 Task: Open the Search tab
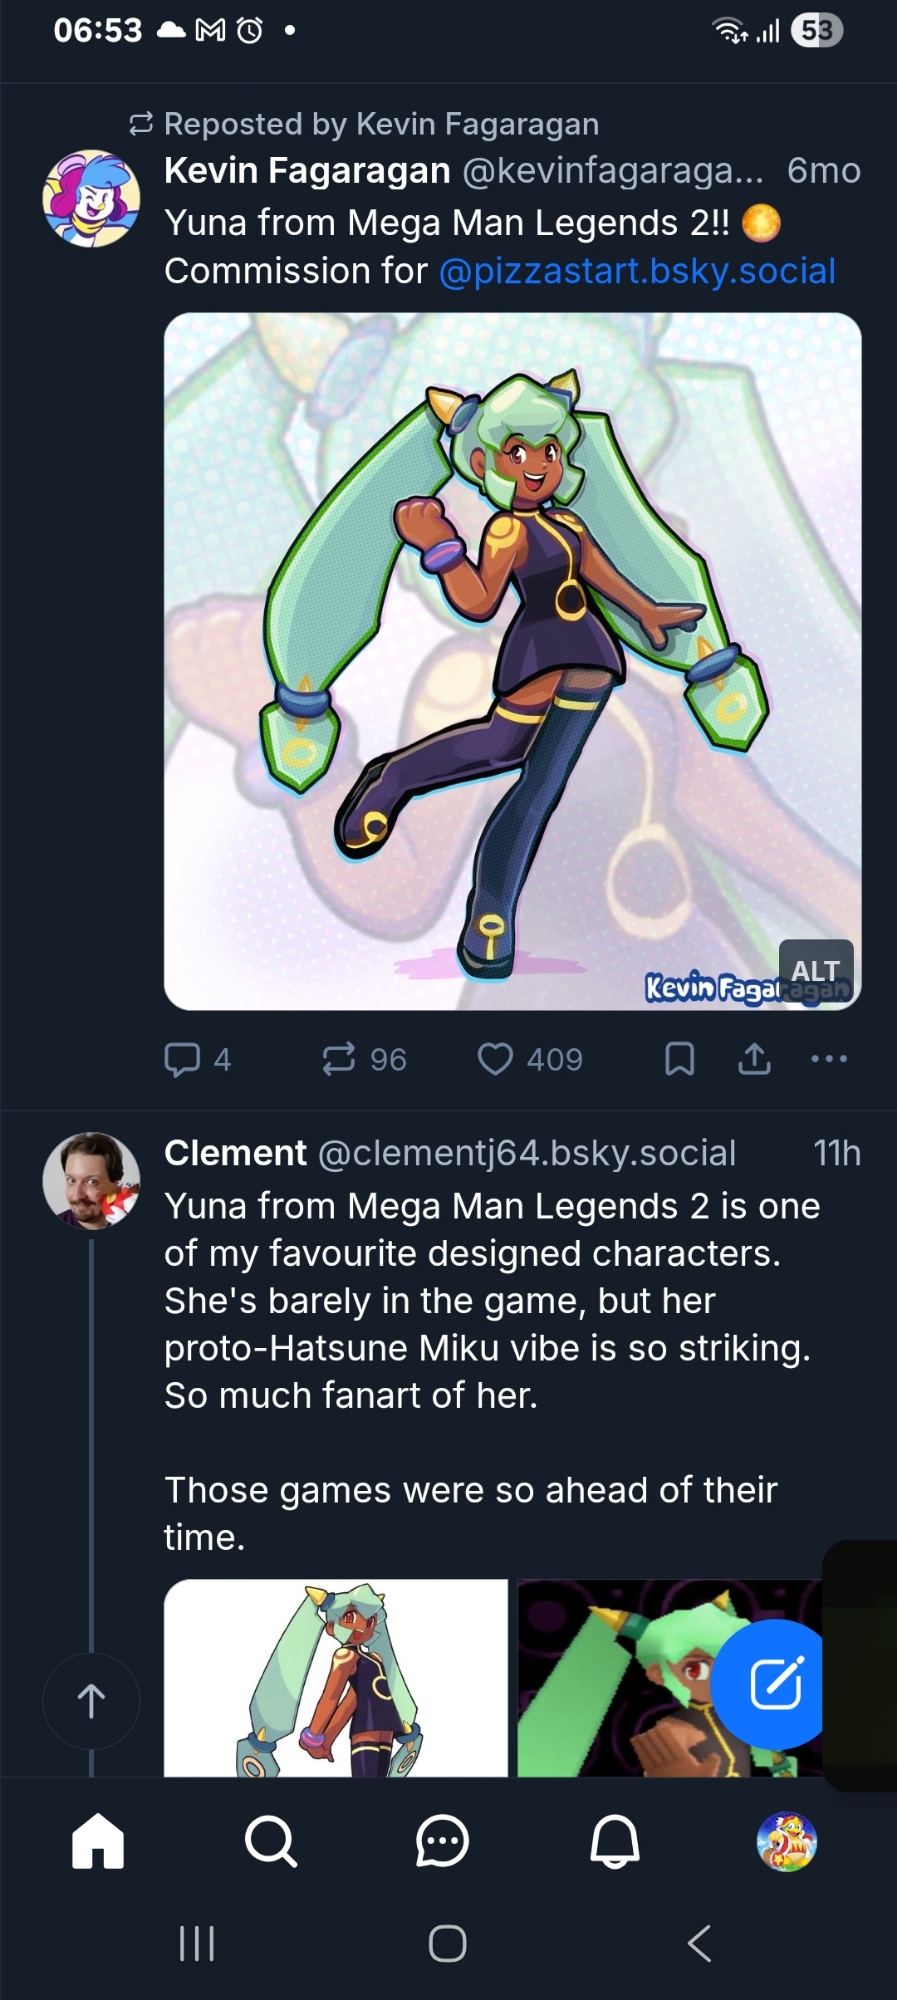pyautogui.click(x=270, y=1841)
